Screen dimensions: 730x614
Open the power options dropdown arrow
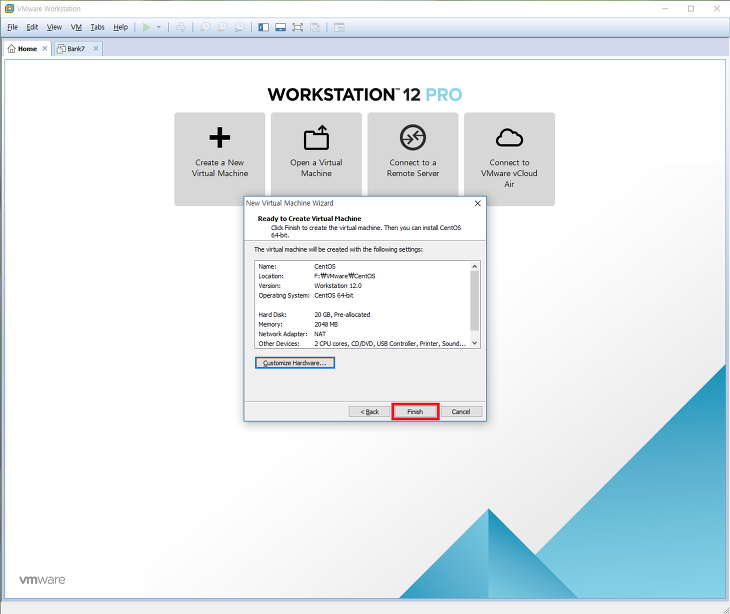[x=159, y=27]
